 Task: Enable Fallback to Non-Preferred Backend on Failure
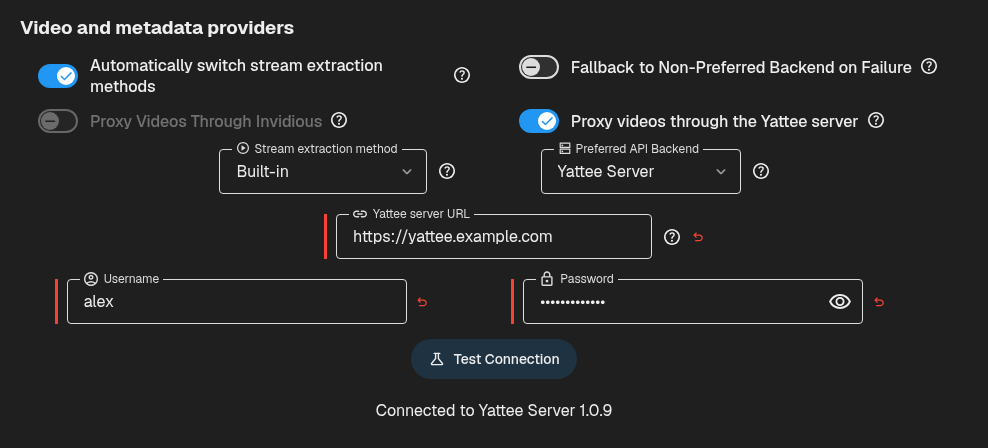coord(539,67)
